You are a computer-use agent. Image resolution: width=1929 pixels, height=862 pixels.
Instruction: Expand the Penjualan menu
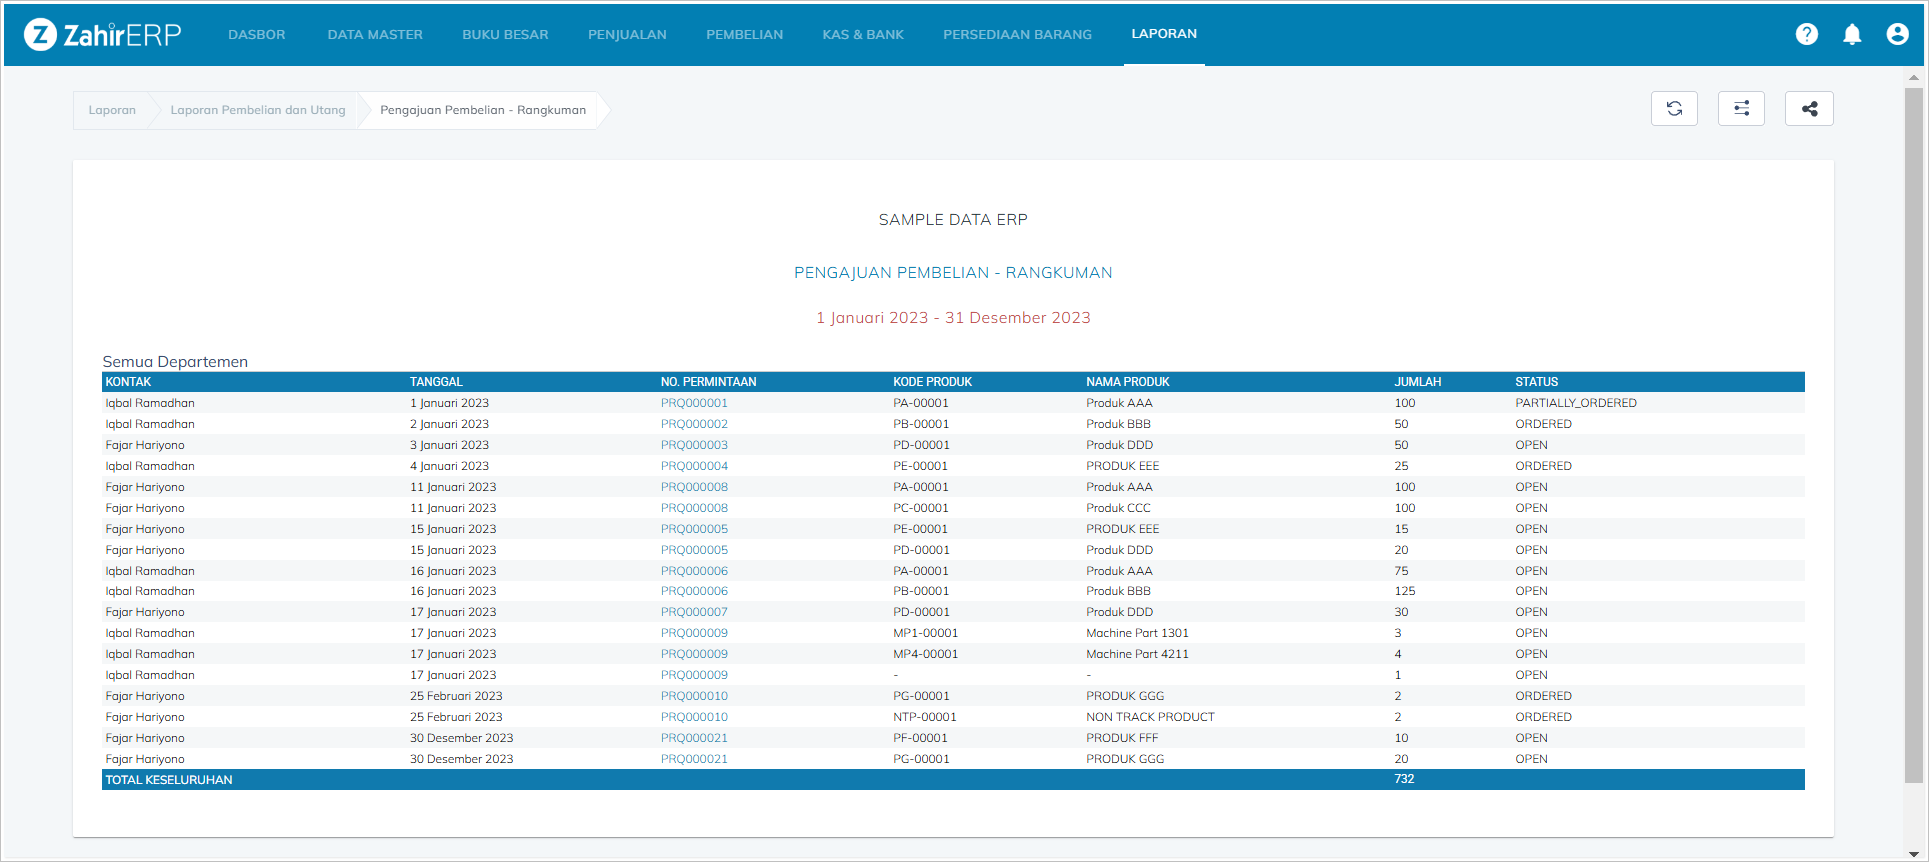(627, 35)
